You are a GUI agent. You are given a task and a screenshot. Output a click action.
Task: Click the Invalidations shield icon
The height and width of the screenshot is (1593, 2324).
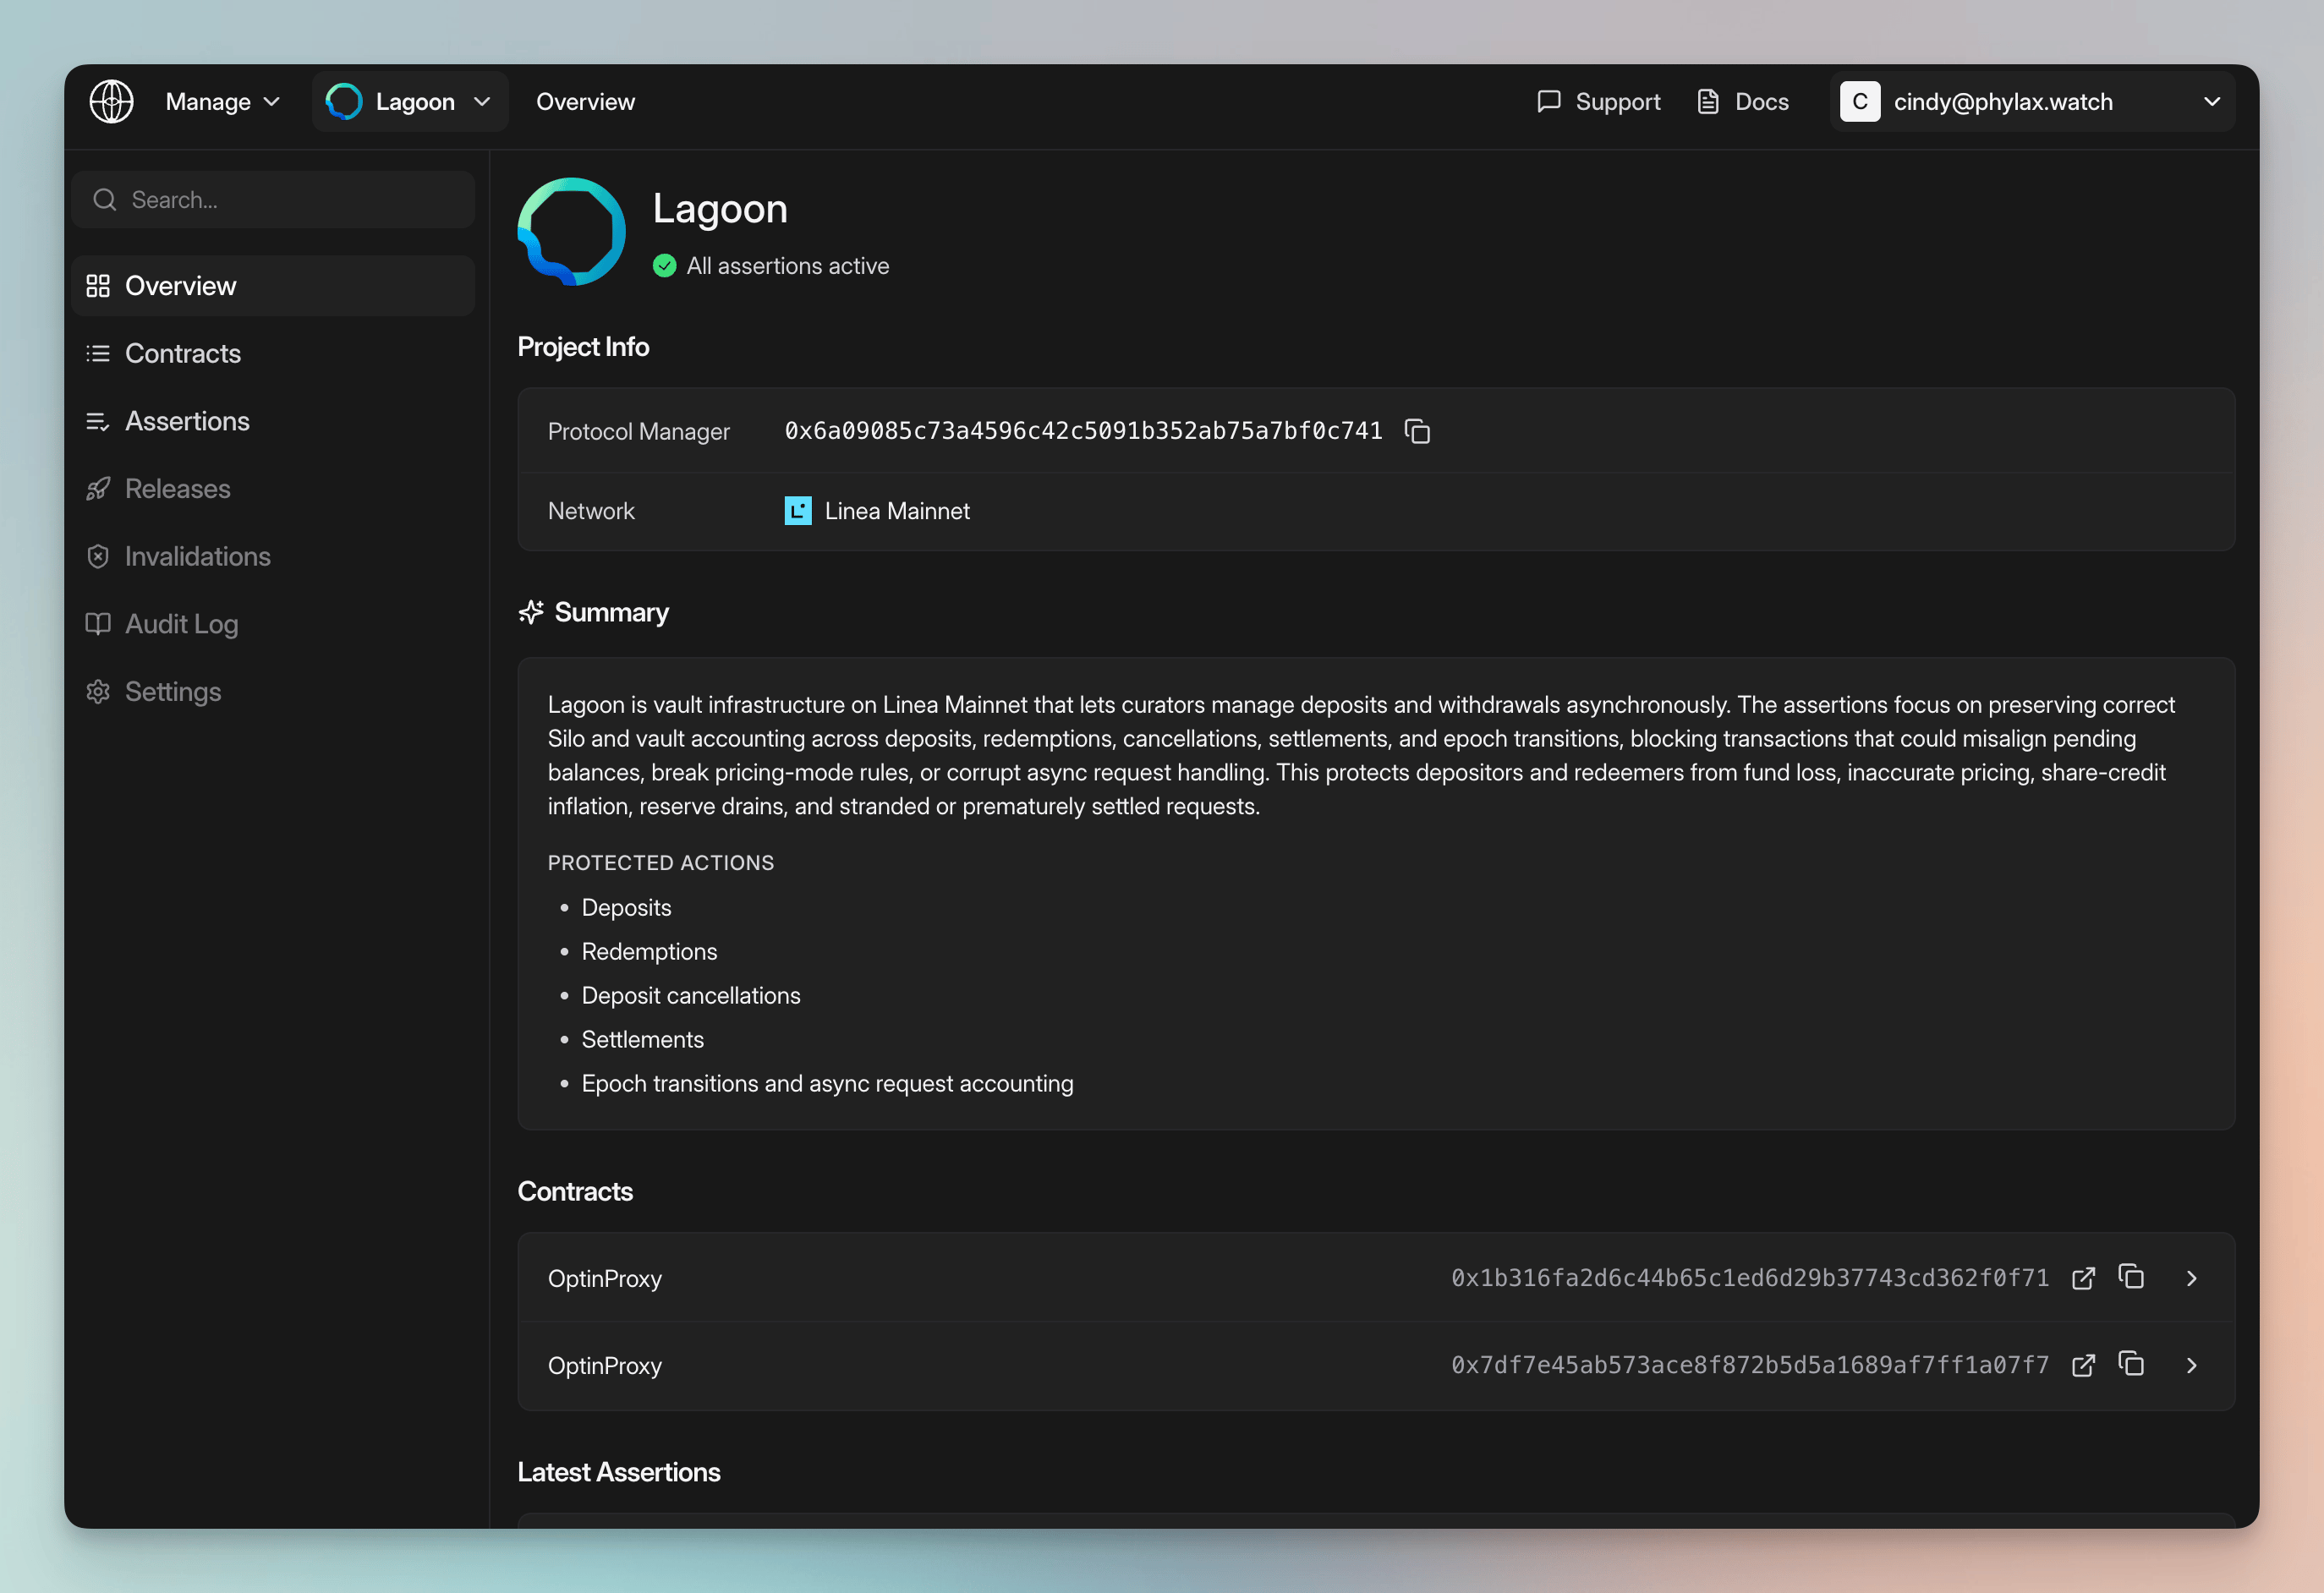coord(98,556)
